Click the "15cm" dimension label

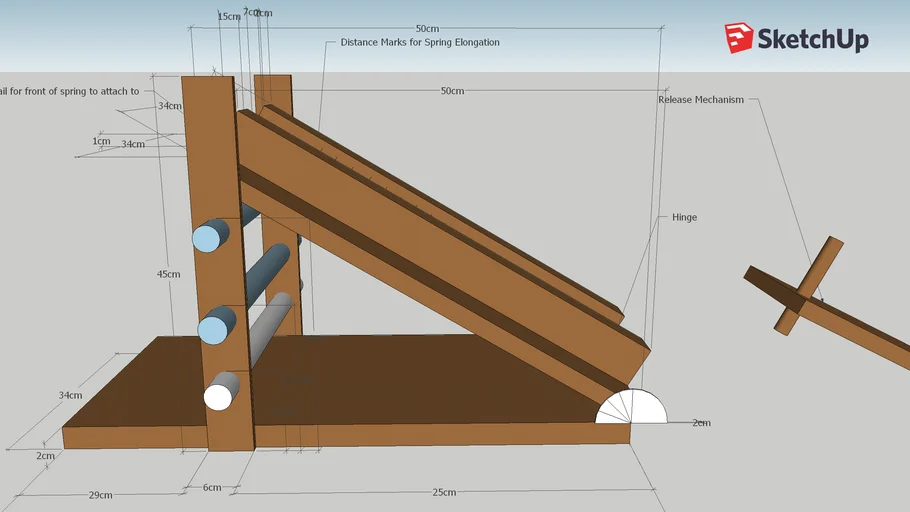click(229, 16)
